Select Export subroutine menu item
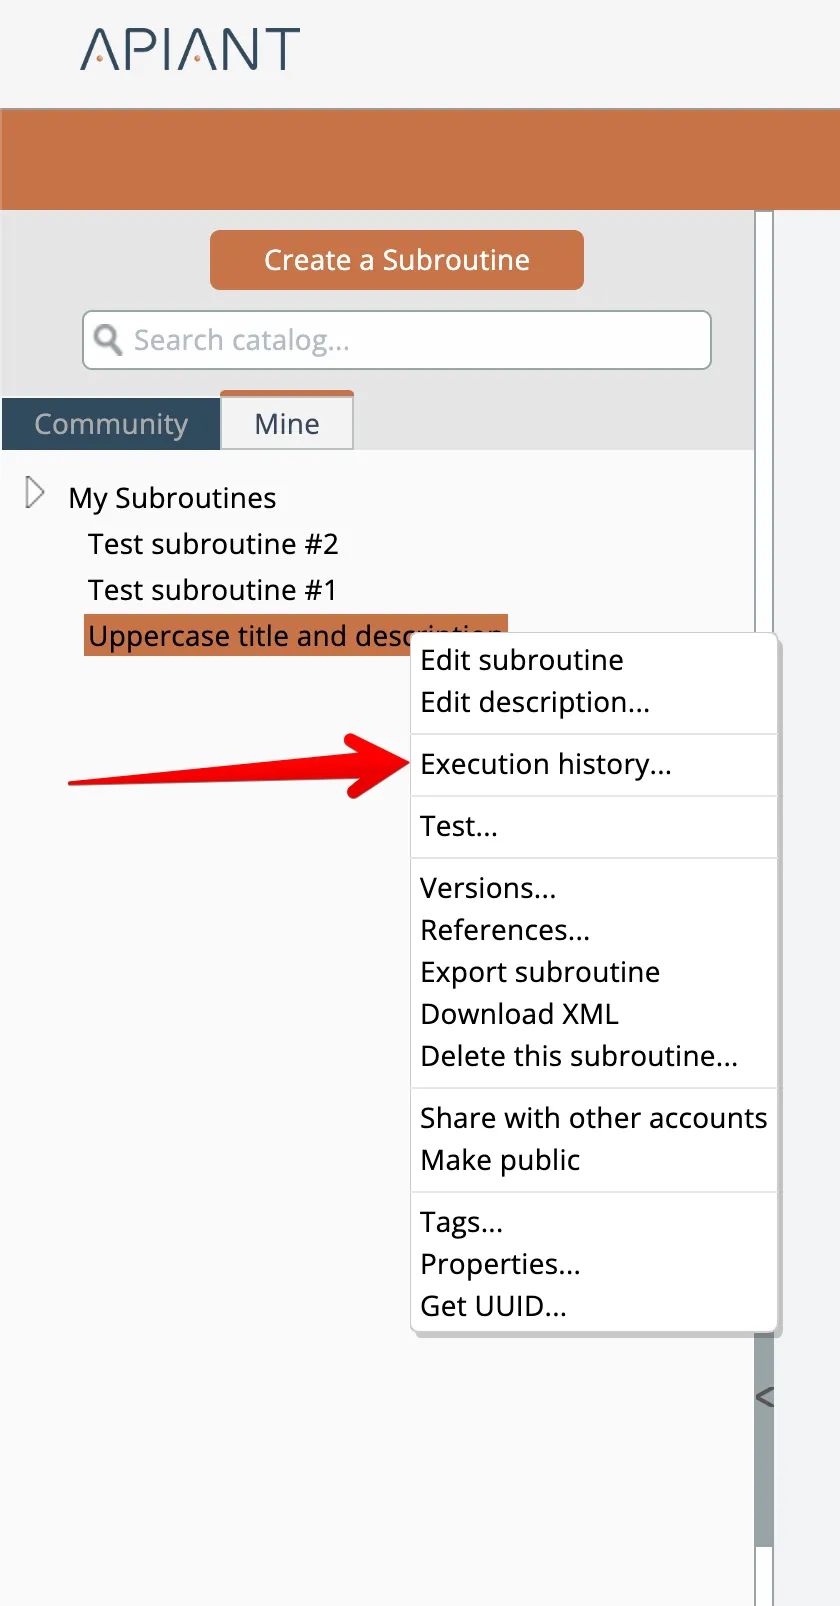Image resolution: width=840 pixels, height=1606 pixels. [540, 972]
